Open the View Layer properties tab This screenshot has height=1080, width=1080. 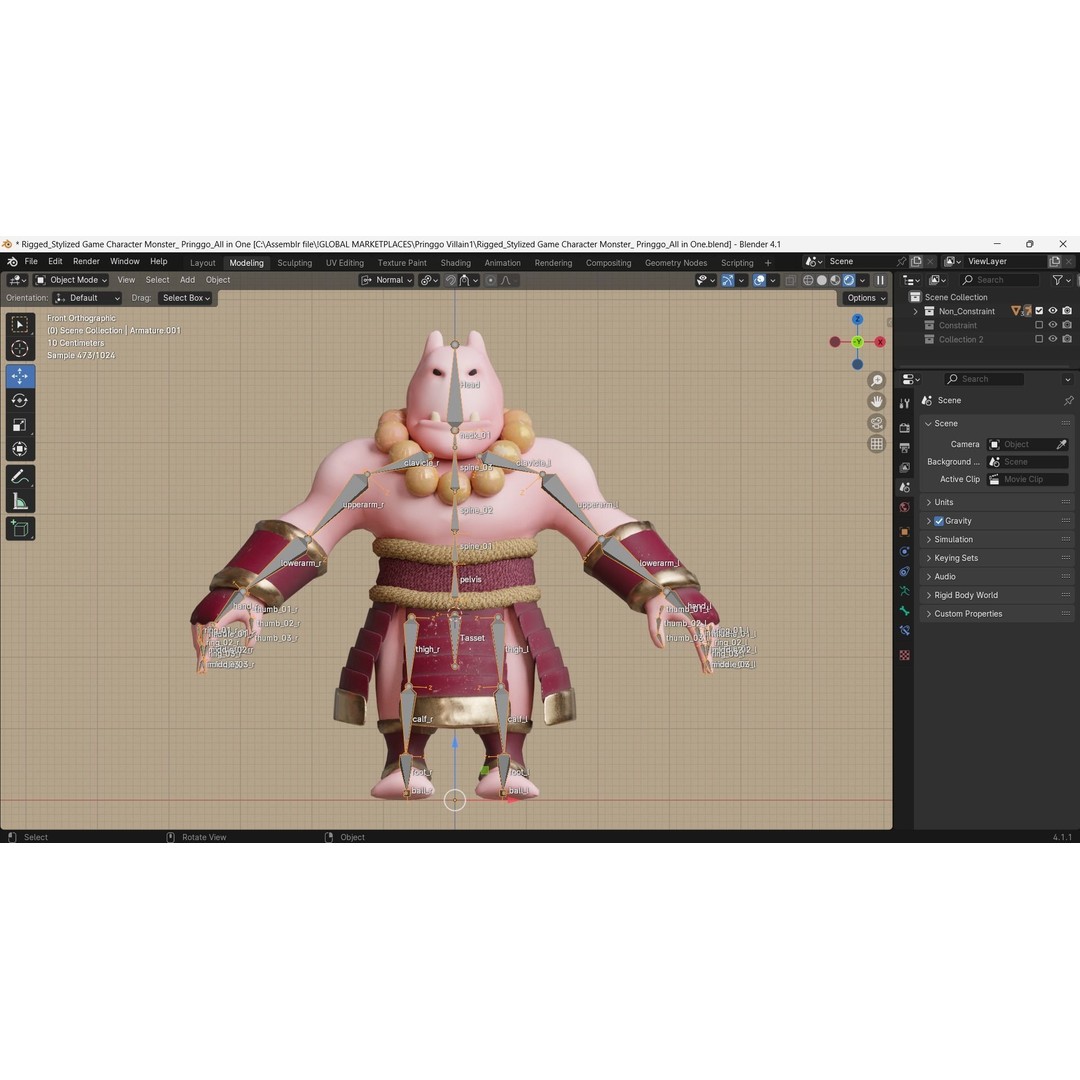click(x=904, y=467)
